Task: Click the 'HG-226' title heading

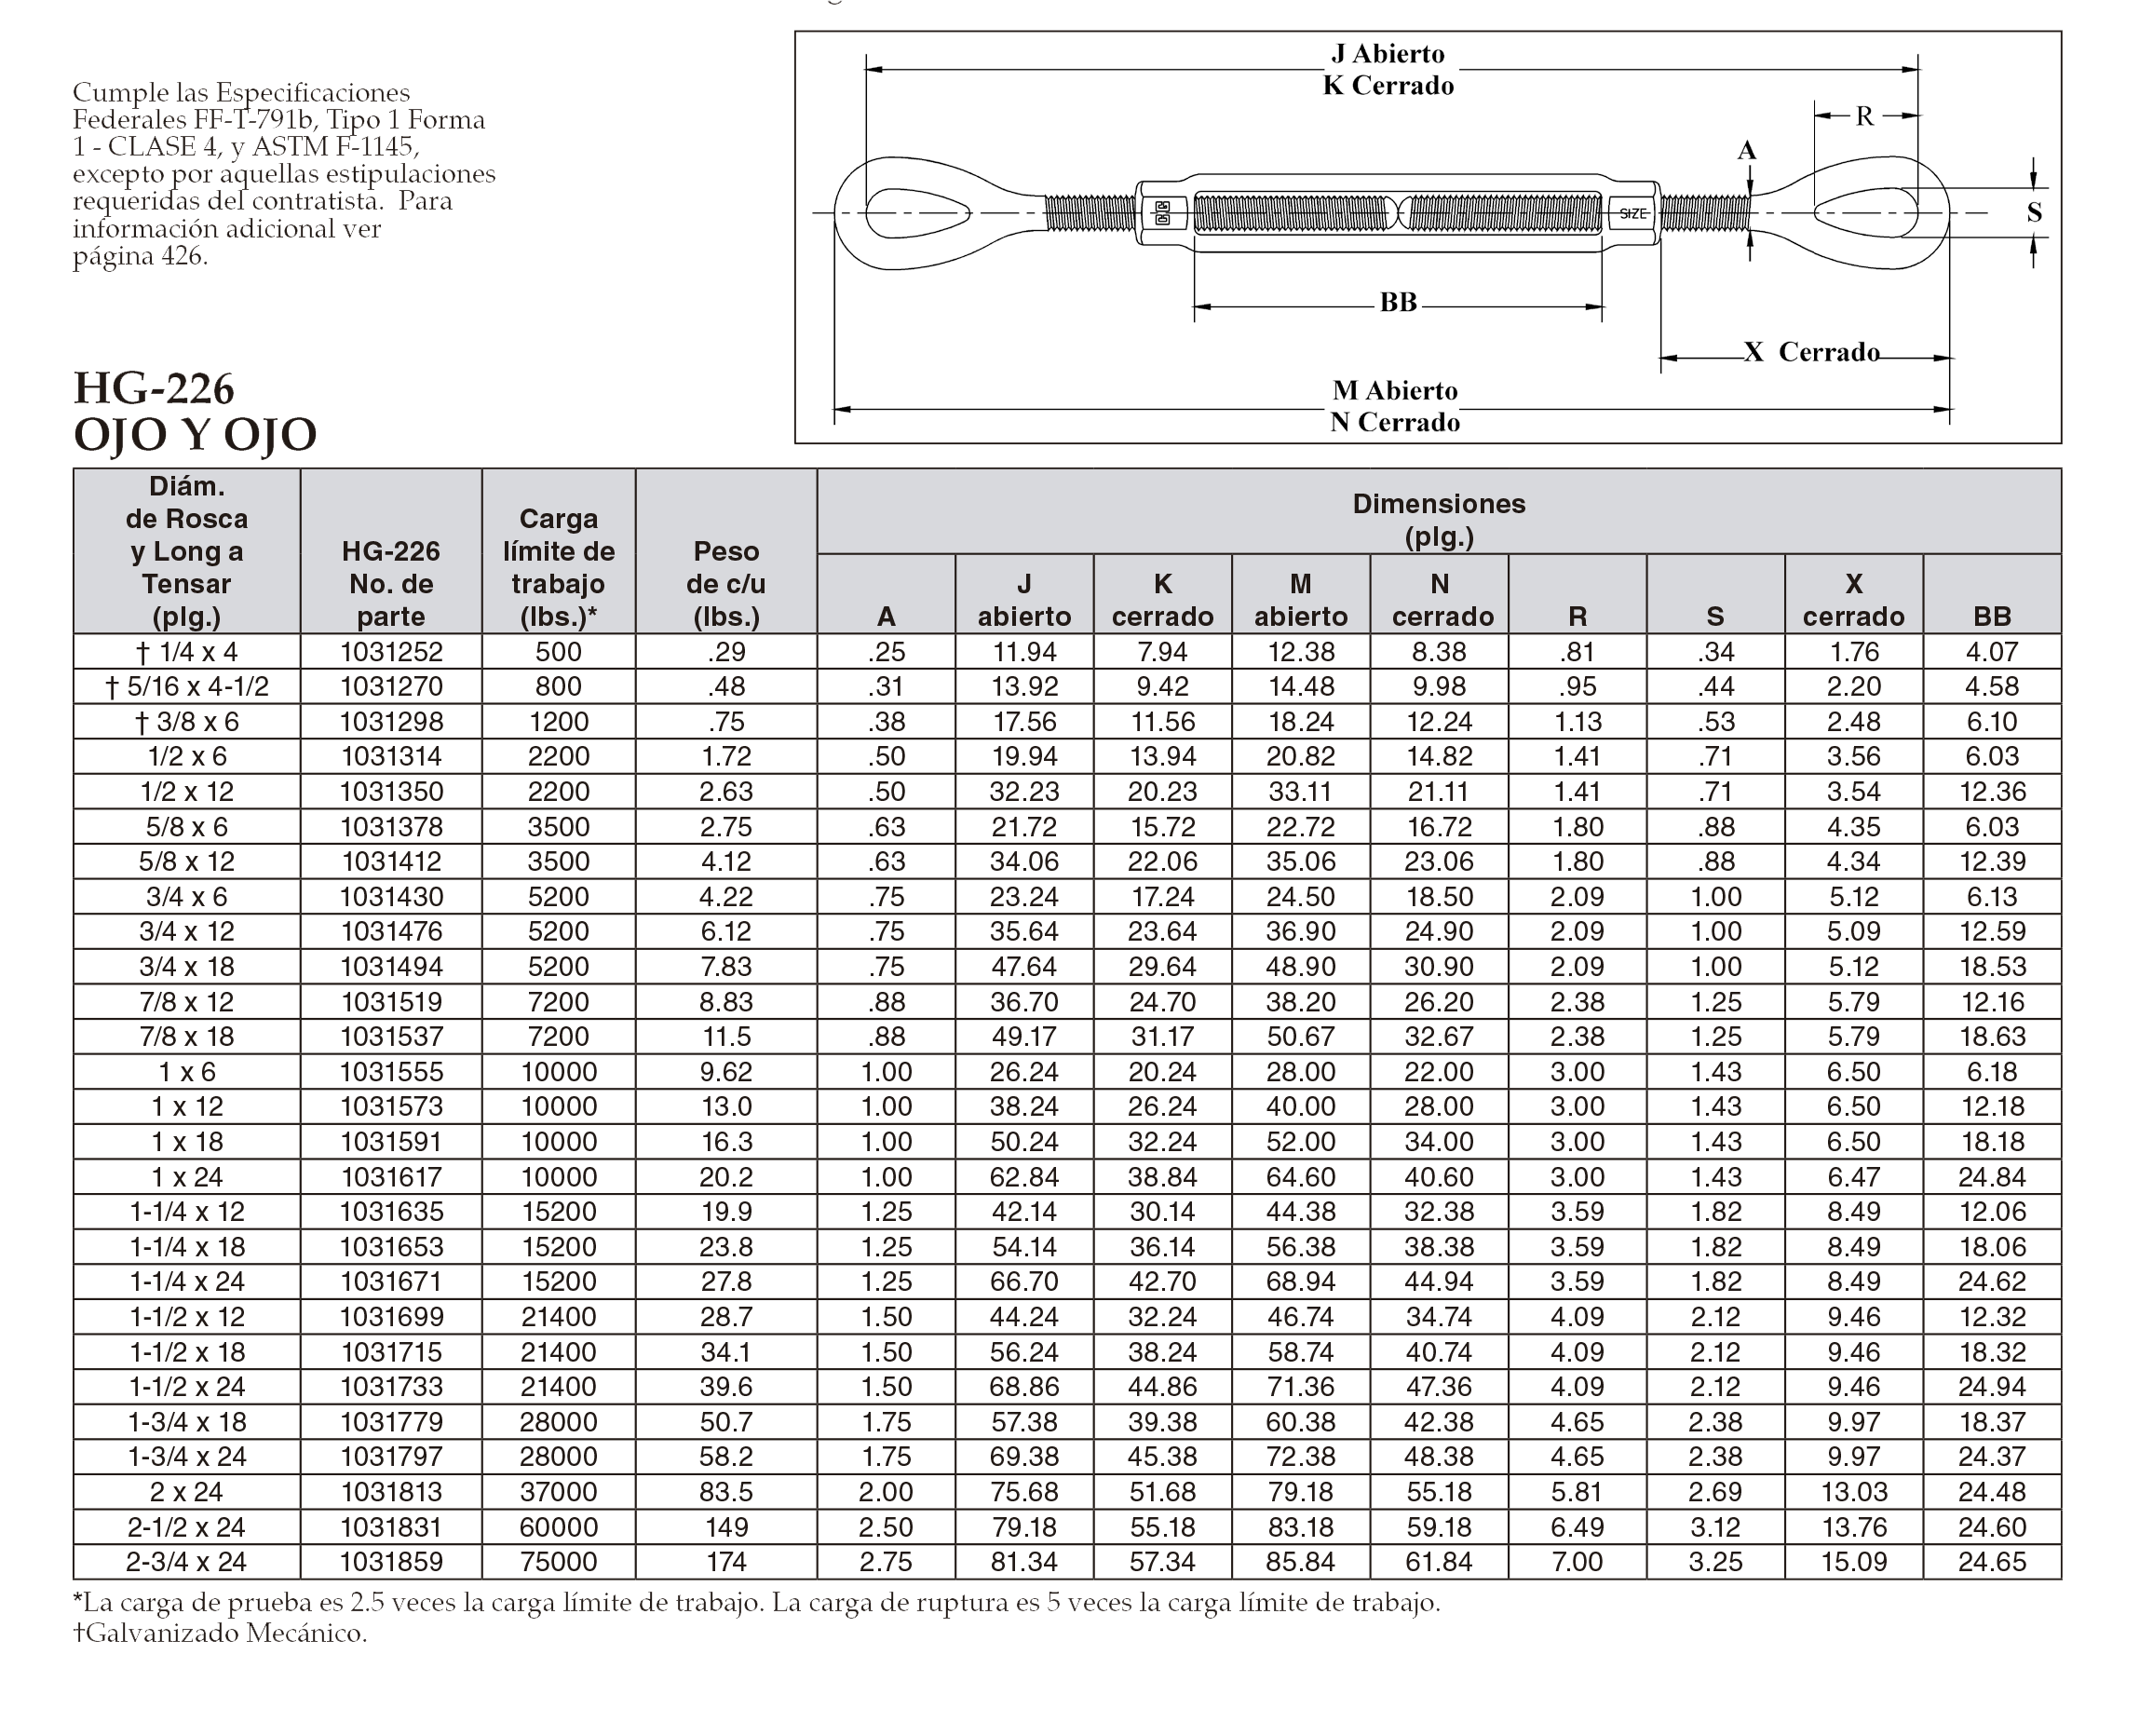Action: pos(154,388)
